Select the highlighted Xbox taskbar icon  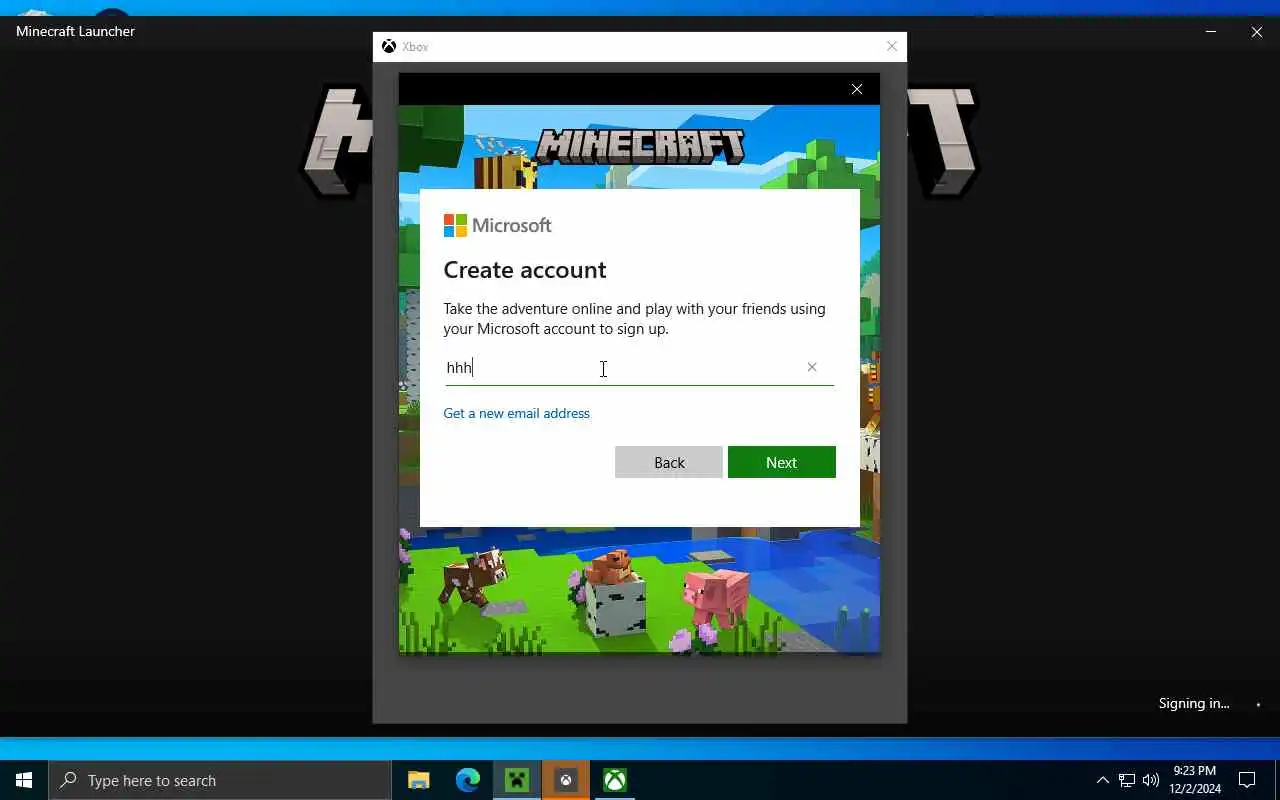pyautogui.click(x=566, y=780)
